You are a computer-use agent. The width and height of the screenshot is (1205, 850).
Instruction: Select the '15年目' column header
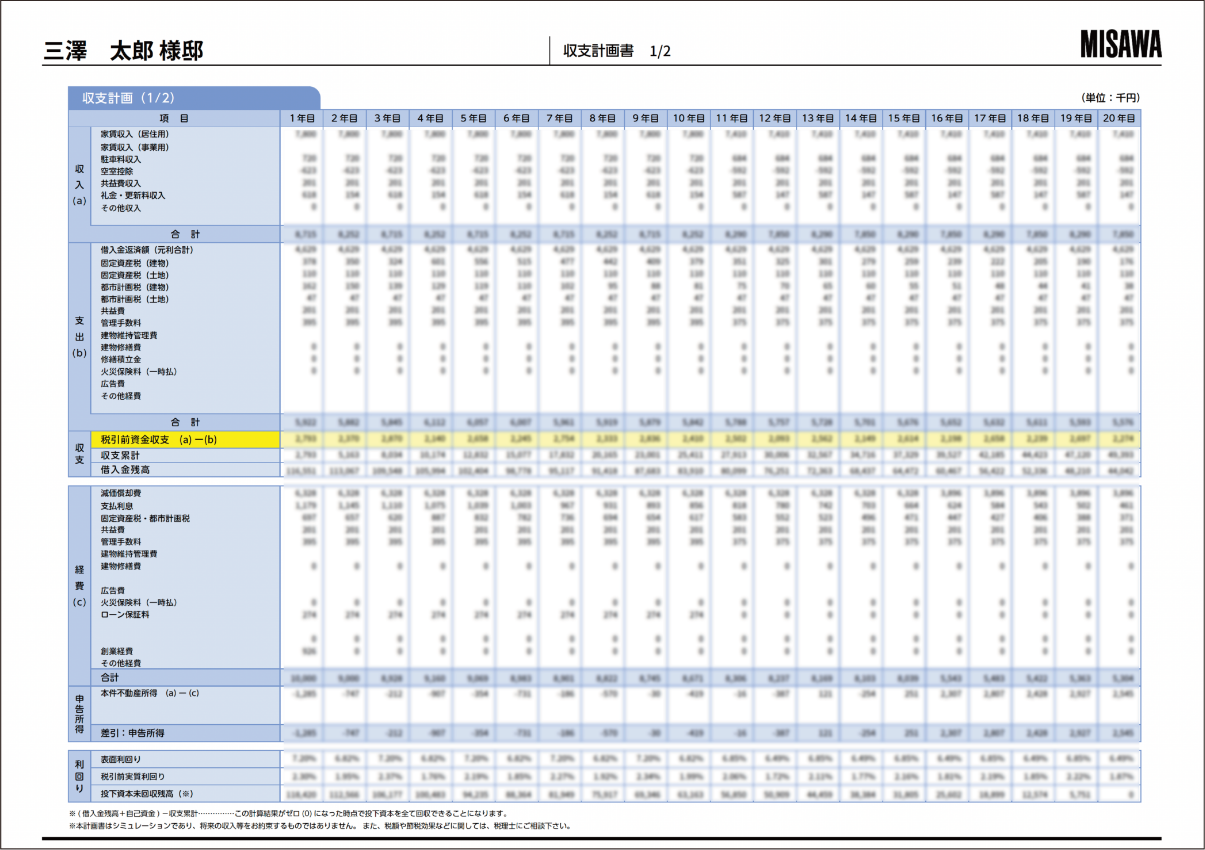(904, 118)
